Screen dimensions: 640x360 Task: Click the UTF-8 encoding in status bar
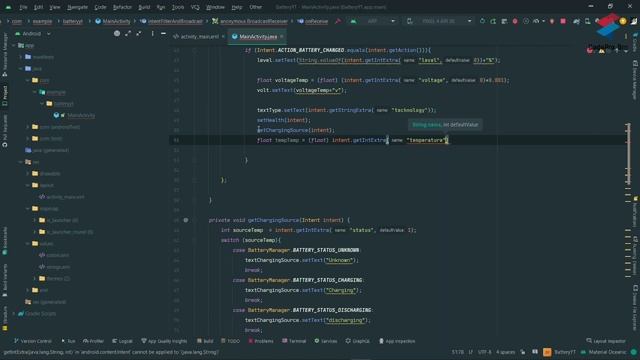pos(484,352)
